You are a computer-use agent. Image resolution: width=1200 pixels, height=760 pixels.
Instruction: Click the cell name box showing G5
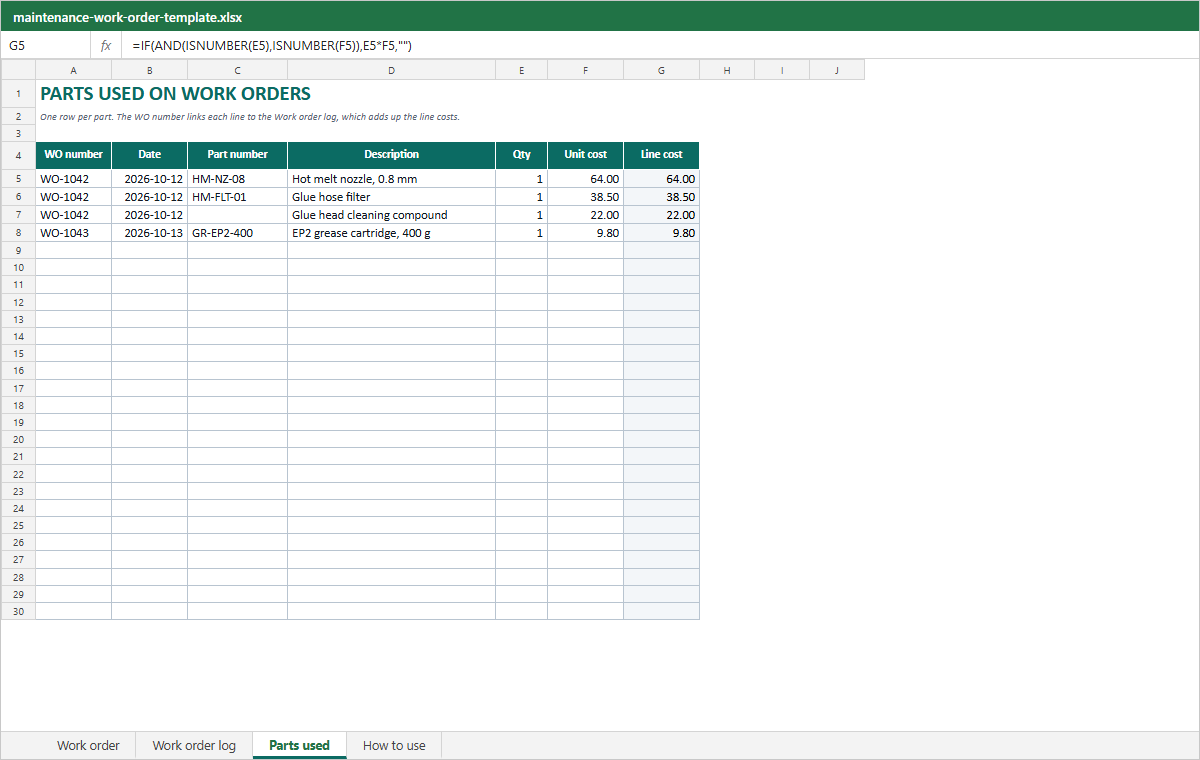pos(46,46)
